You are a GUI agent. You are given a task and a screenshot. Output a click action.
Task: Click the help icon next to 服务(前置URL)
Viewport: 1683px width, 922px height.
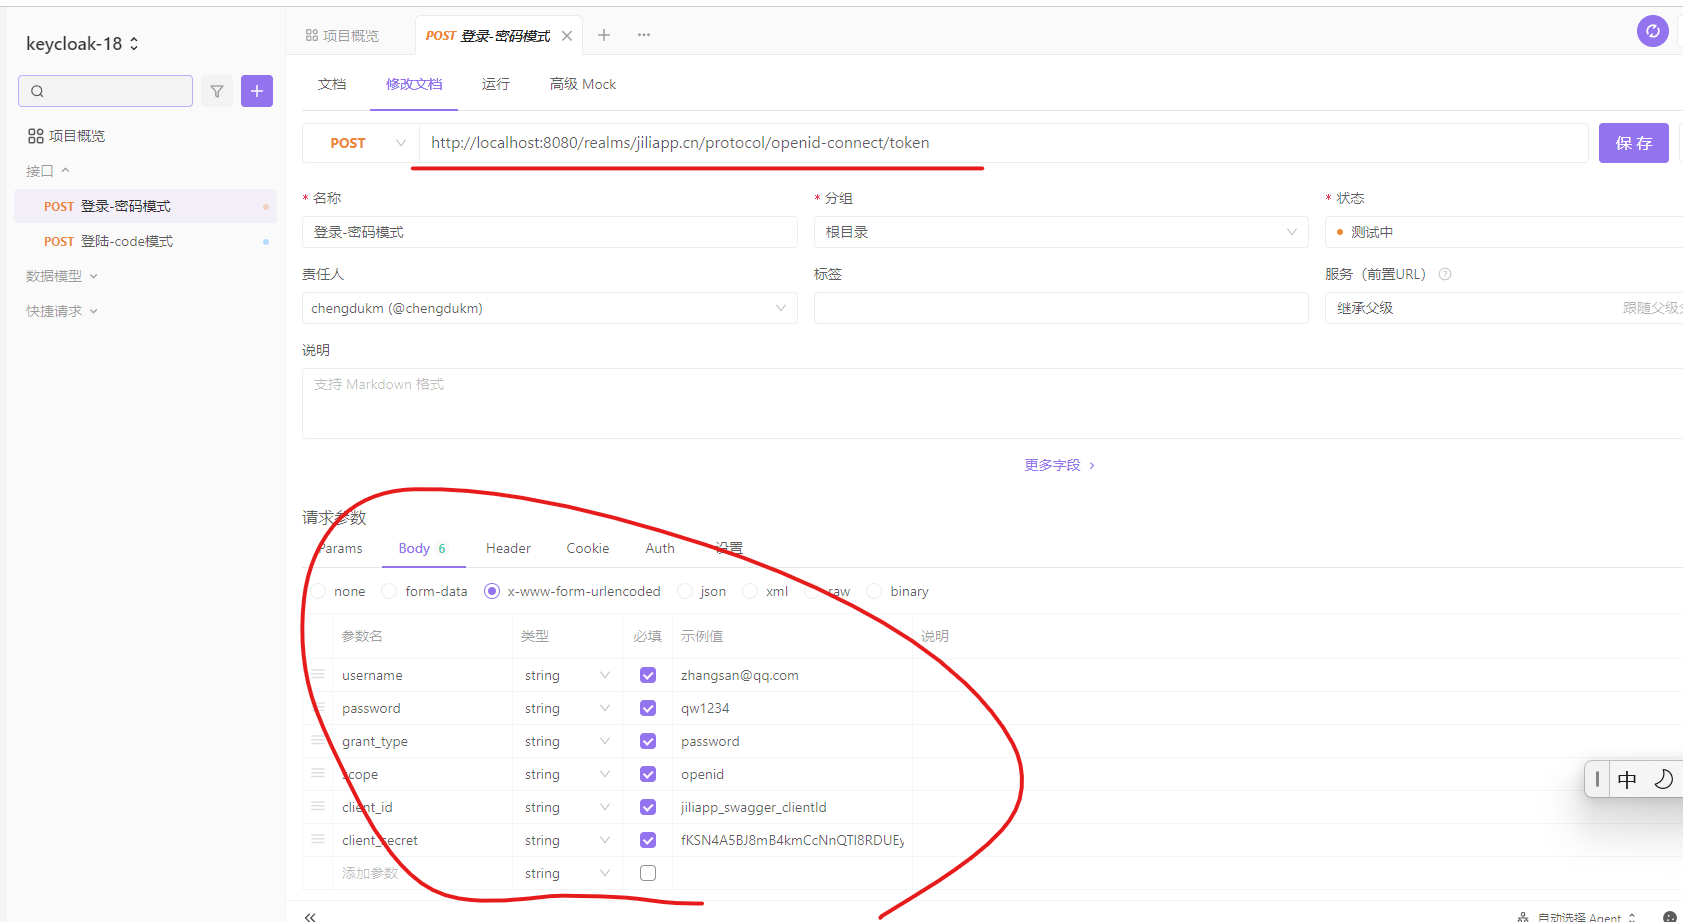click(1445, 274)
